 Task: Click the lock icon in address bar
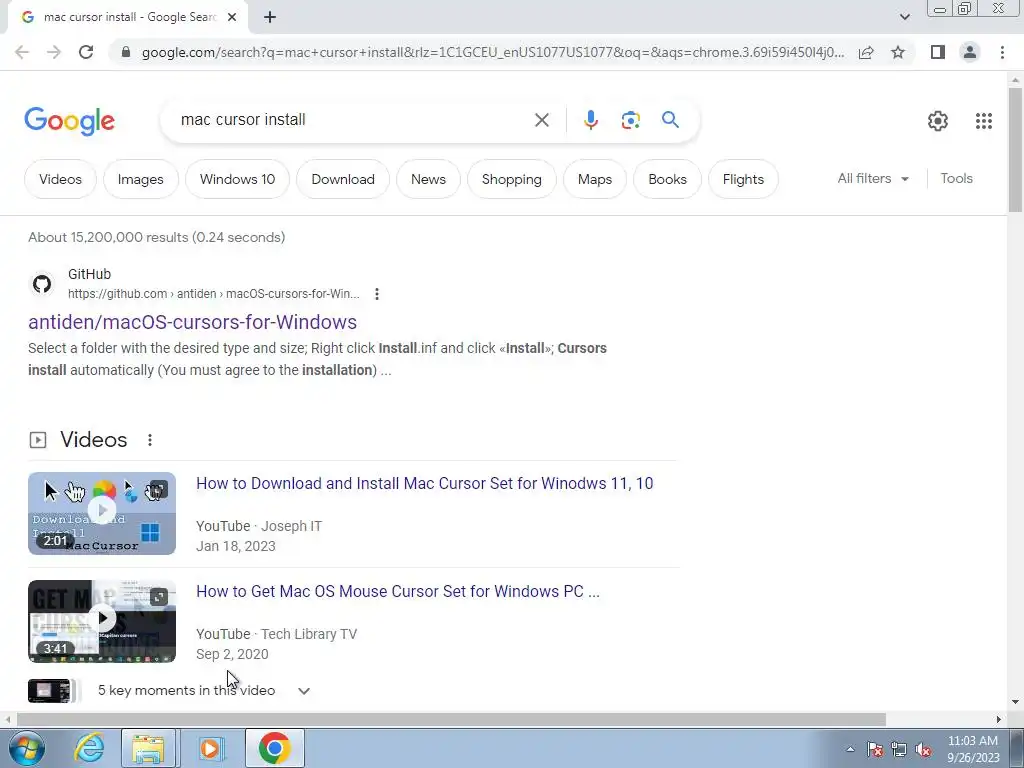pyautogui.click(x=126, y=52)
